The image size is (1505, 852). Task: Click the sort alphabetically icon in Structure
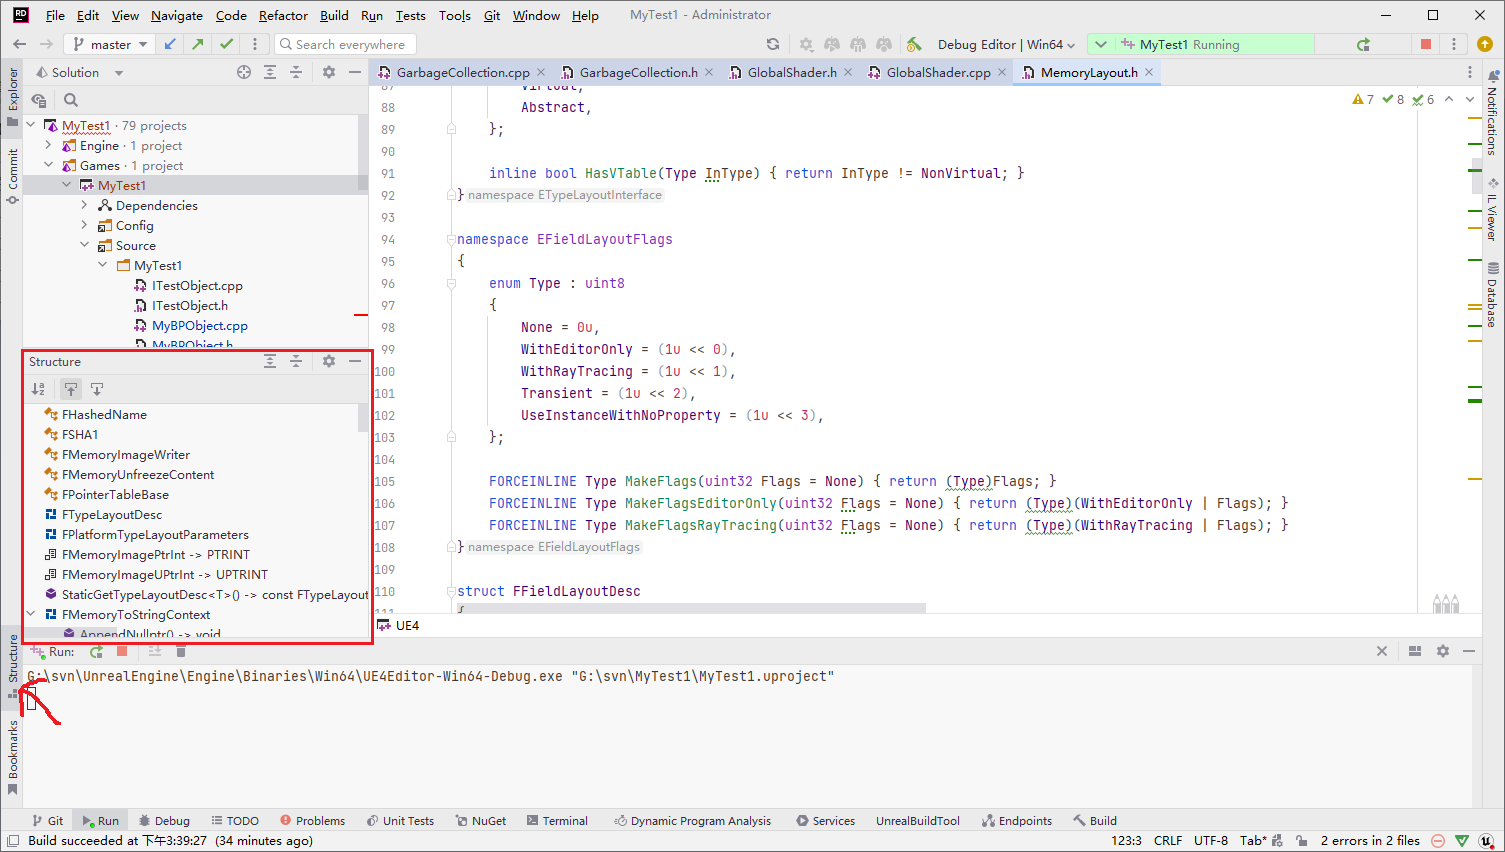[38, 389]
